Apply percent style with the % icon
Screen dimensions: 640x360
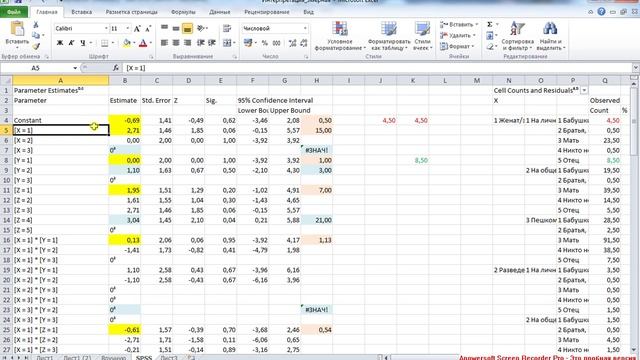coord(264,43)
